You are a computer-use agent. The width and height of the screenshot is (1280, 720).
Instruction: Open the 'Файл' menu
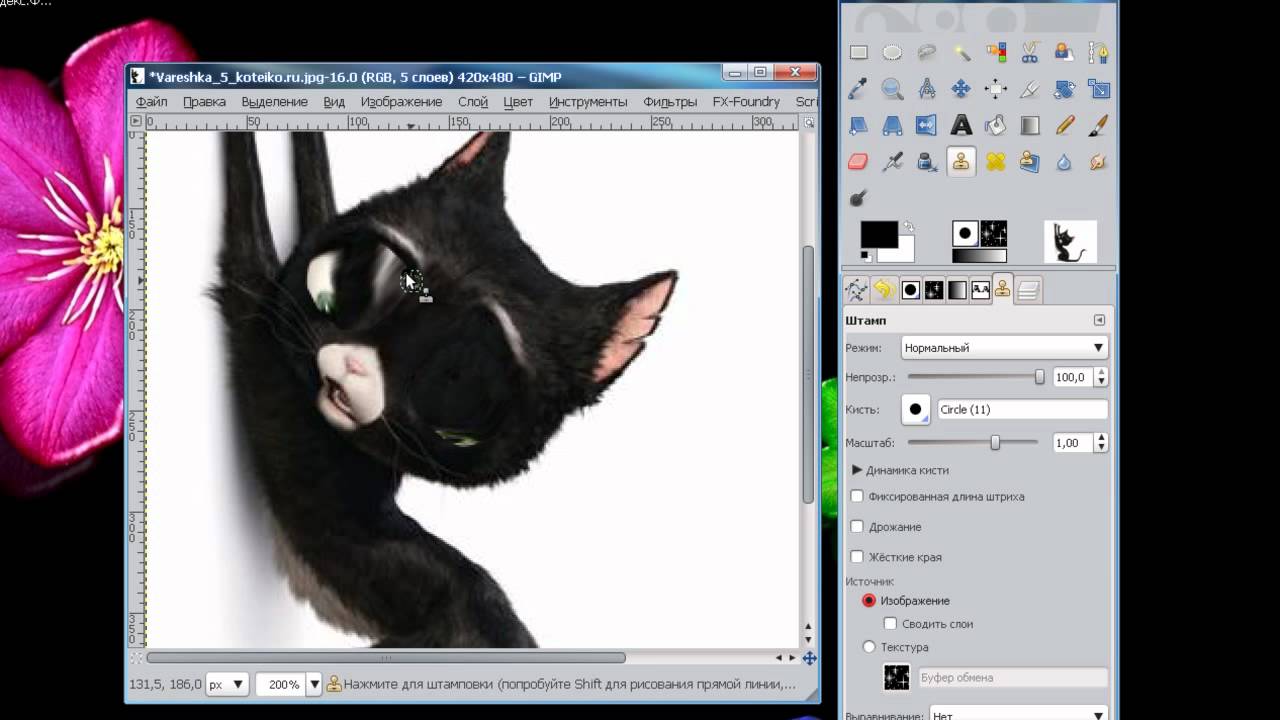tap(151, 102)
